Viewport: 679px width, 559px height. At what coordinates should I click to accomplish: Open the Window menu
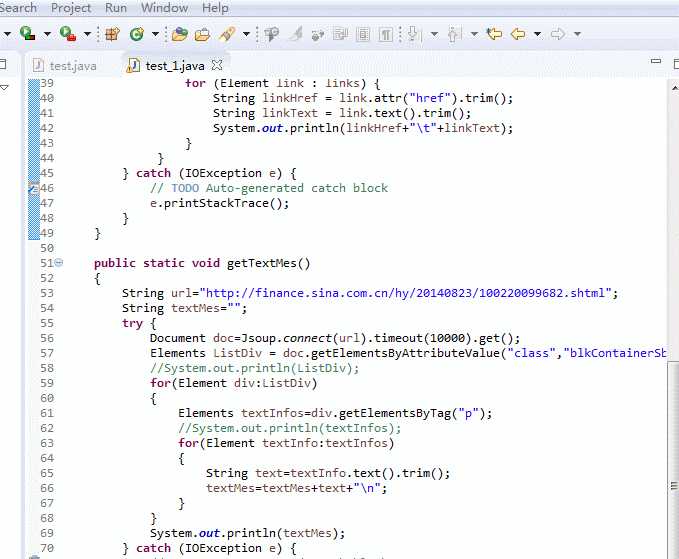[x=165, y=8]
